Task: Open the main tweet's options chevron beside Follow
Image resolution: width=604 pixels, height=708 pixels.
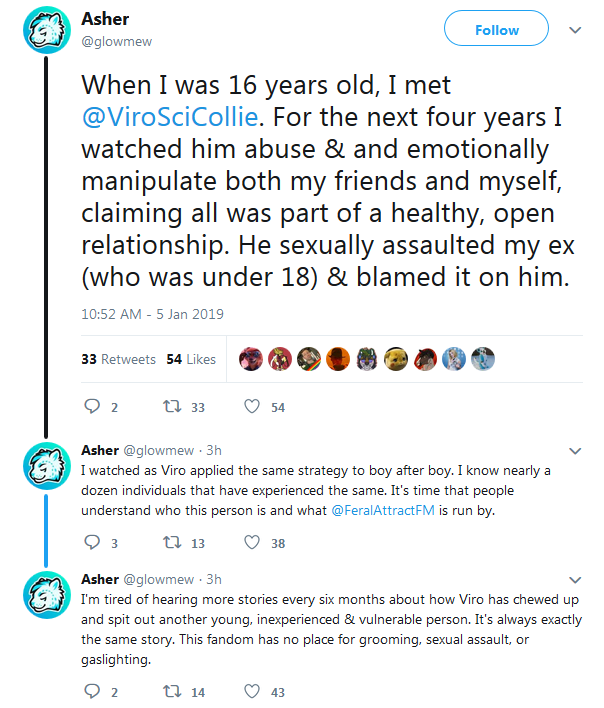Action: pos(575,30)
